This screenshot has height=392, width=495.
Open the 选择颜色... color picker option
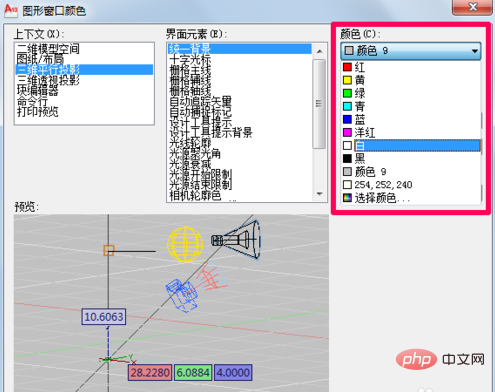(411, 198)
